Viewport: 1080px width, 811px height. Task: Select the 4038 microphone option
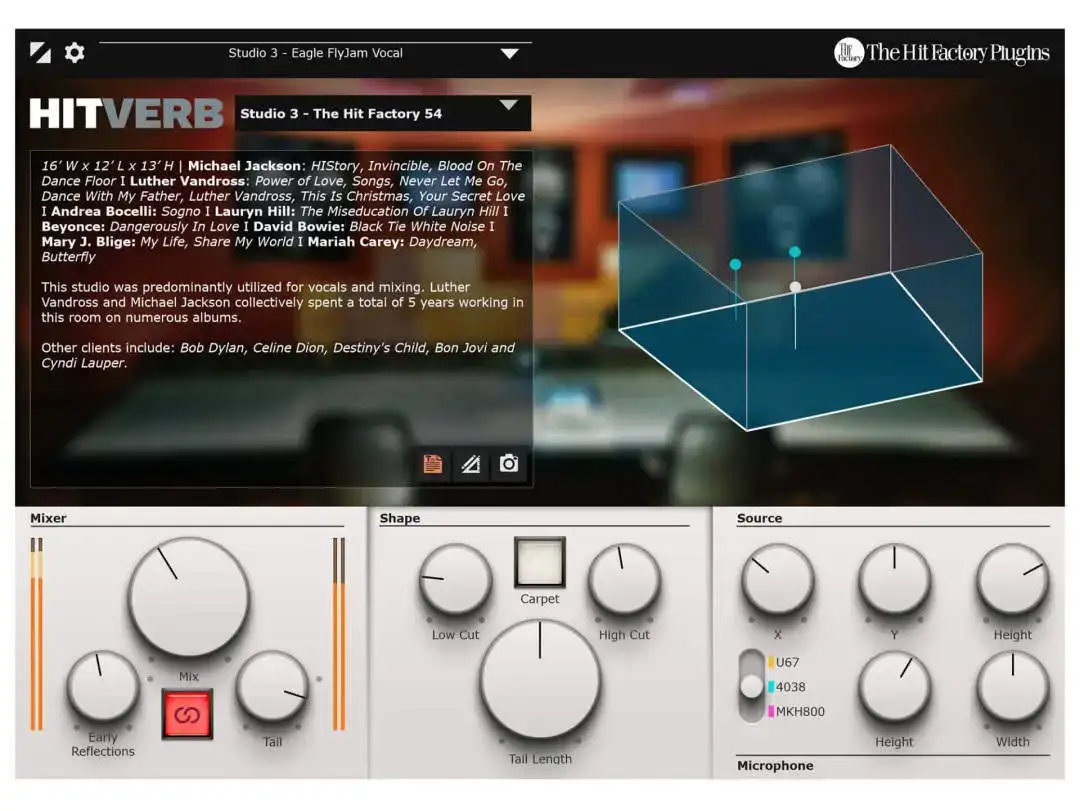(789, 687)
